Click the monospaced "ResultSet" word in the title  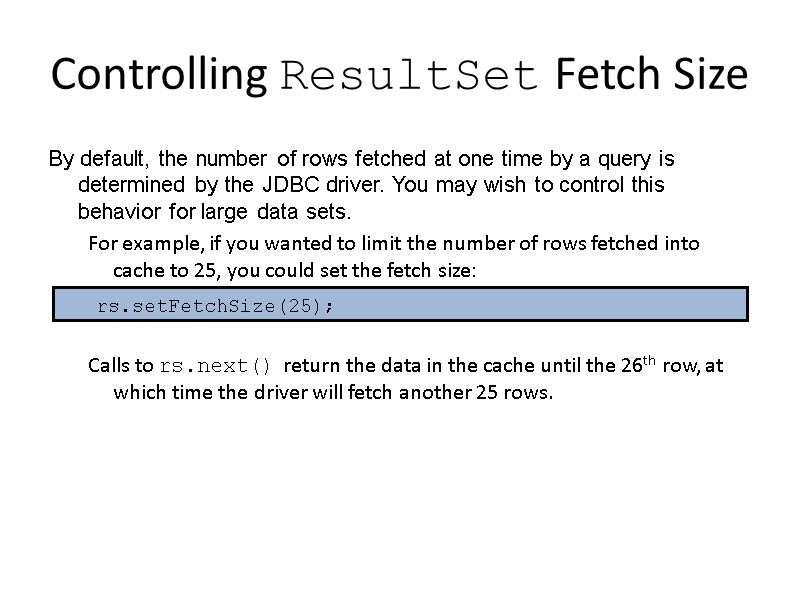coord(412,76)
